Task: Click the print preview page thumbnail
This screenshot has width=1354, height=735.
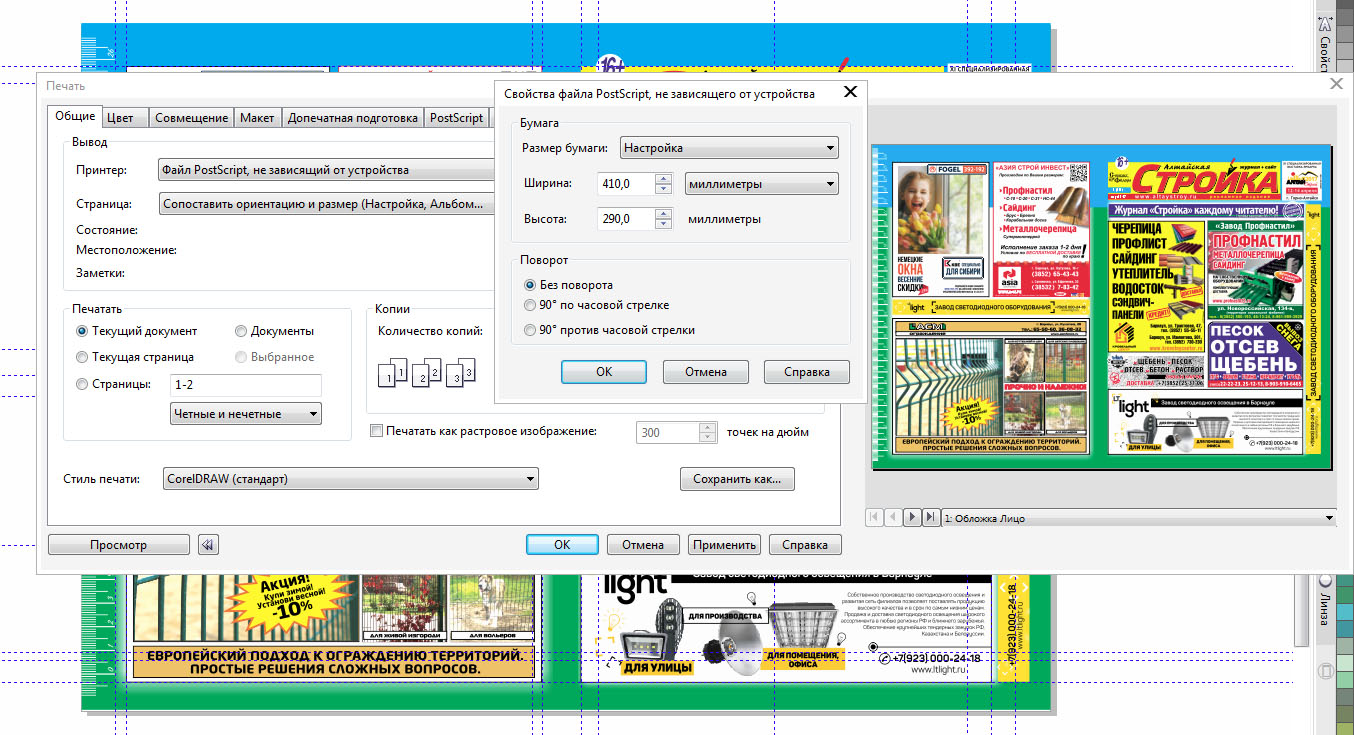Action: click(x=1102, y=307)
